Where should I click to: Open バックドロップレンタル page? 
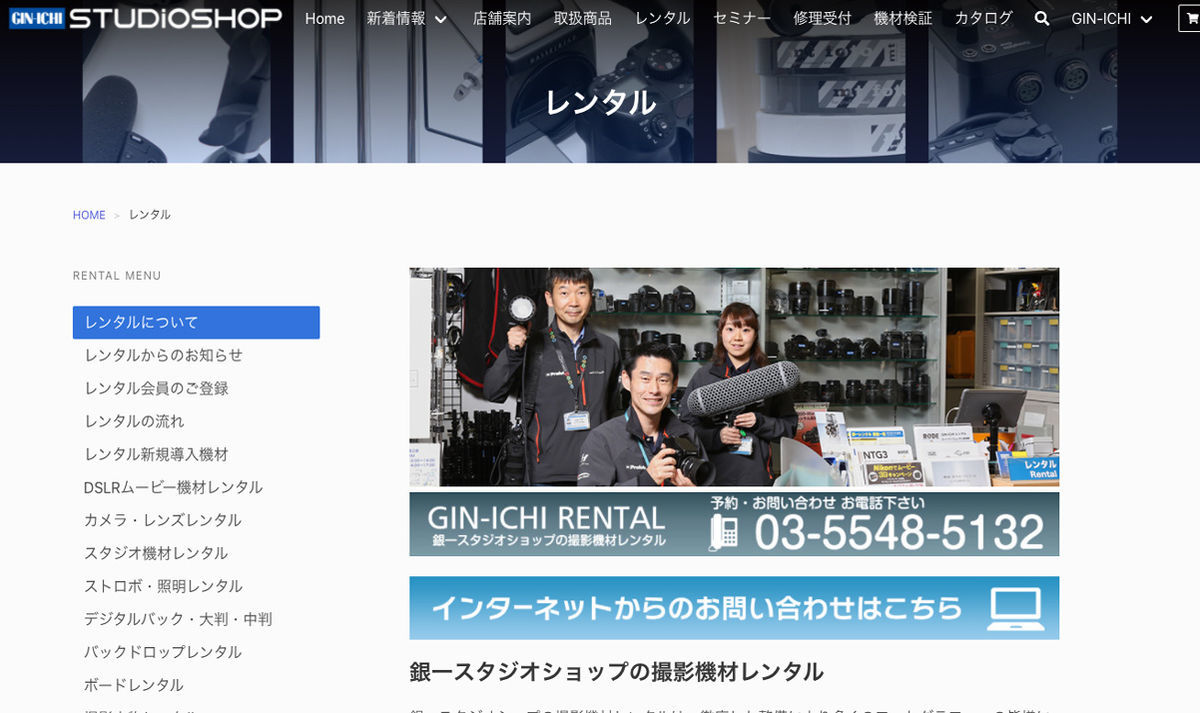[164, 651]
